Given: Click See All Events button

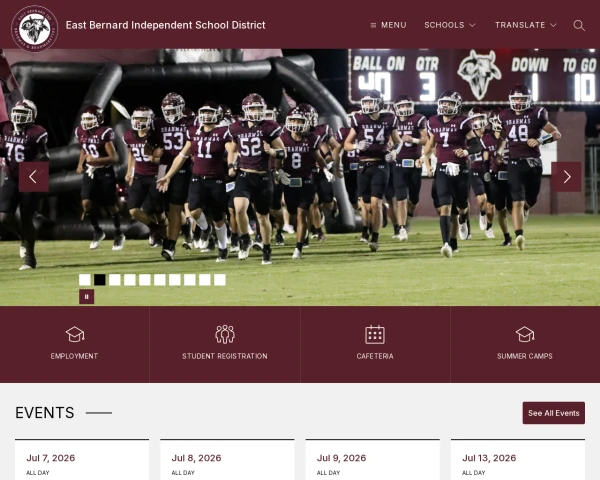Looking at the screenshot, I should (x=554, y=413).
